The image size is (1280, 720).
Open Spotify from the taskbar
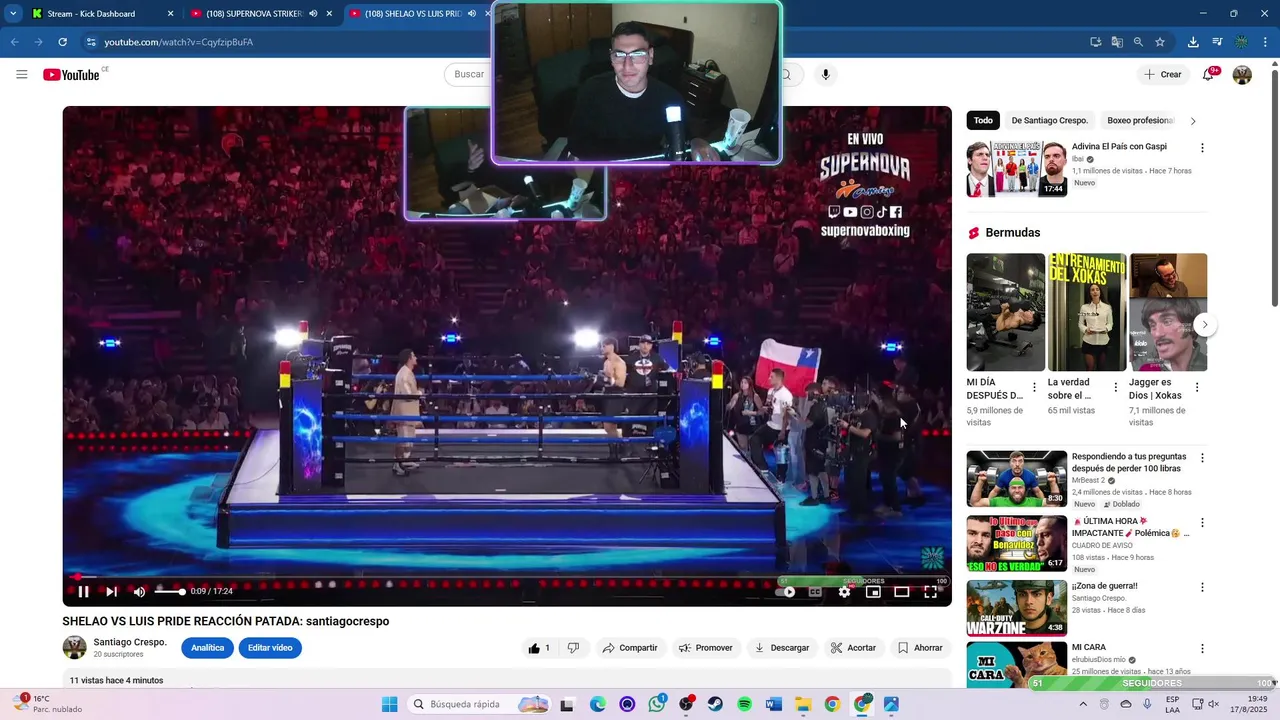[744, 704]
